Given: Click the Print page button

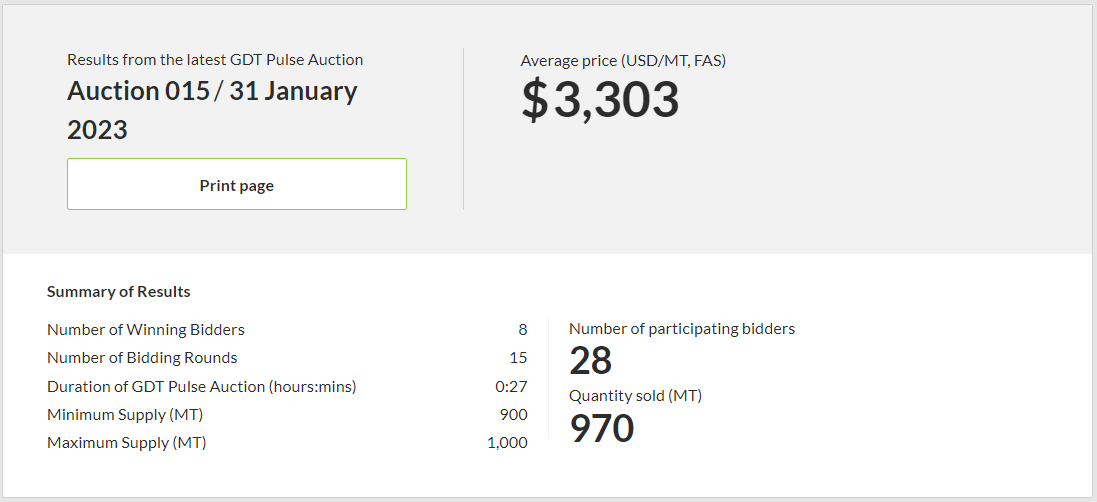Looking at the screenshot, I should pos(237,185).
